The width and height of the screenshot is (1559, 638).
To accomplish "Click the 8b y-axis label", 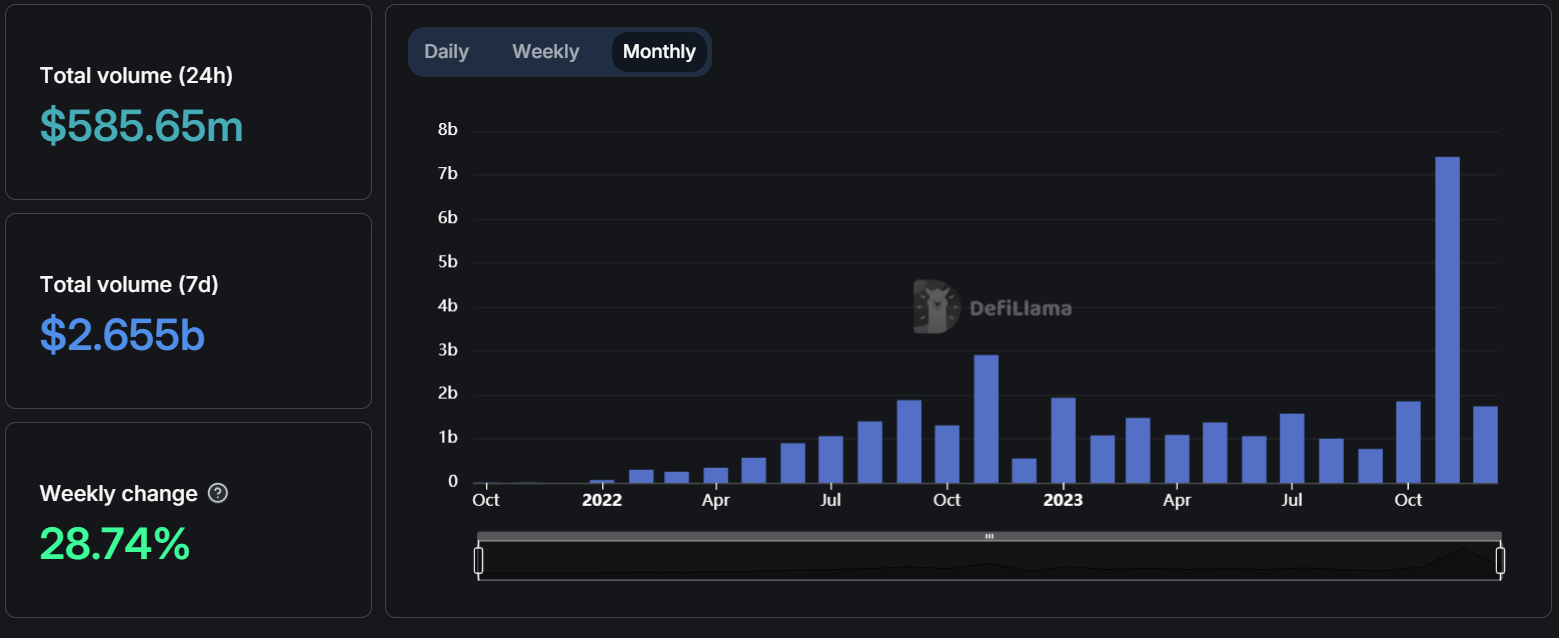I will pos(446,128).
